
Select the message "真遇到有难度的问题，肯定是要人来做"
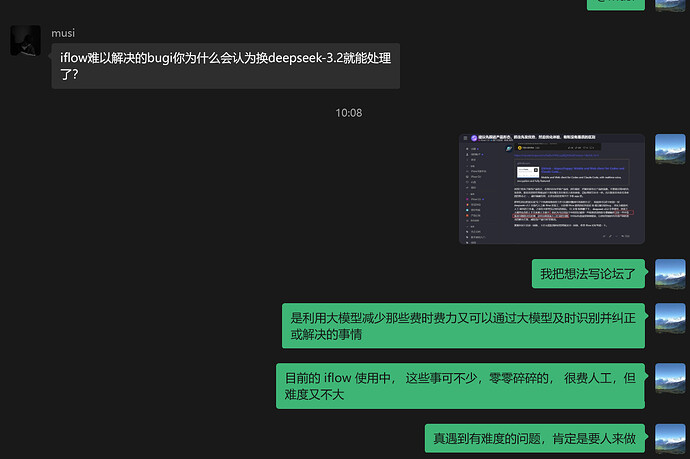tap(537, 438)
